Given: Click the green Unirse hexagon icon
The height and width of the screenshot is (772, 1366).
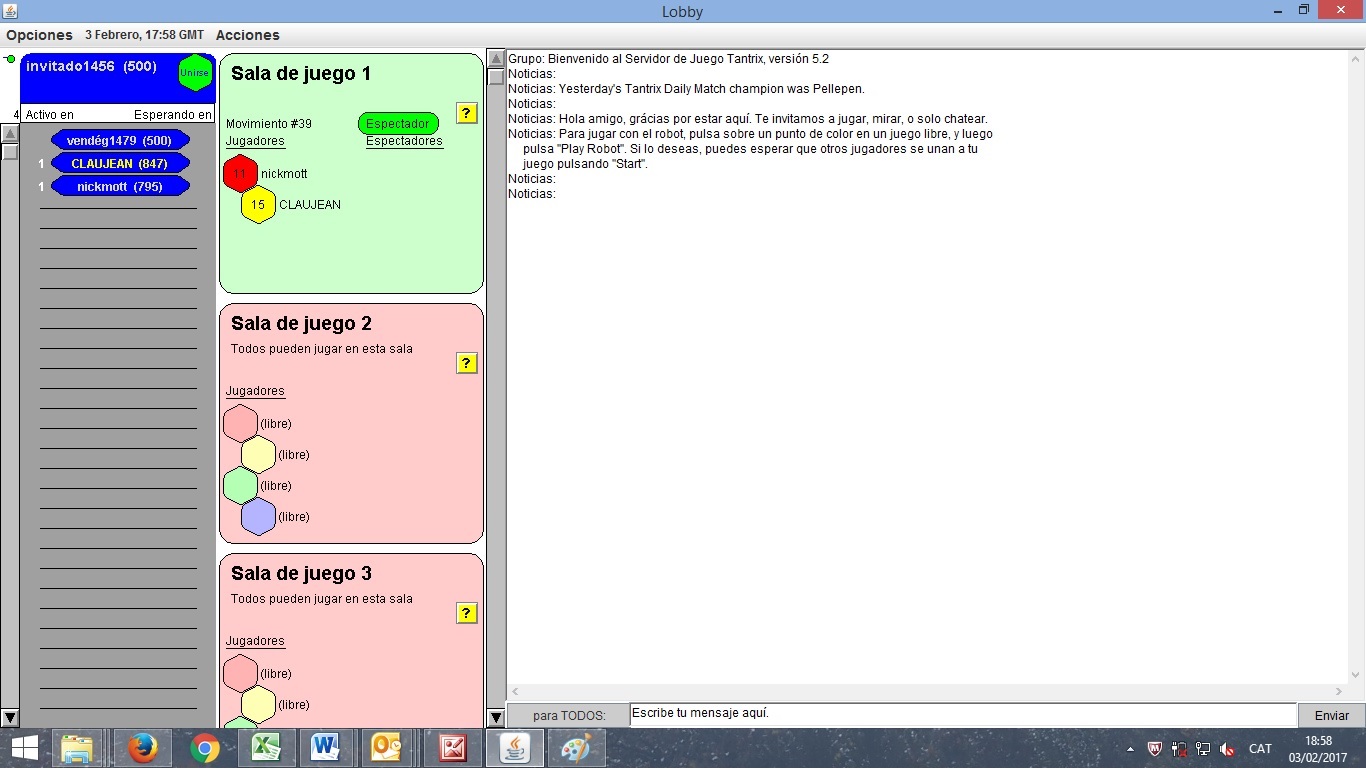Looking at the screenshot, I should (x=195, y=73).
